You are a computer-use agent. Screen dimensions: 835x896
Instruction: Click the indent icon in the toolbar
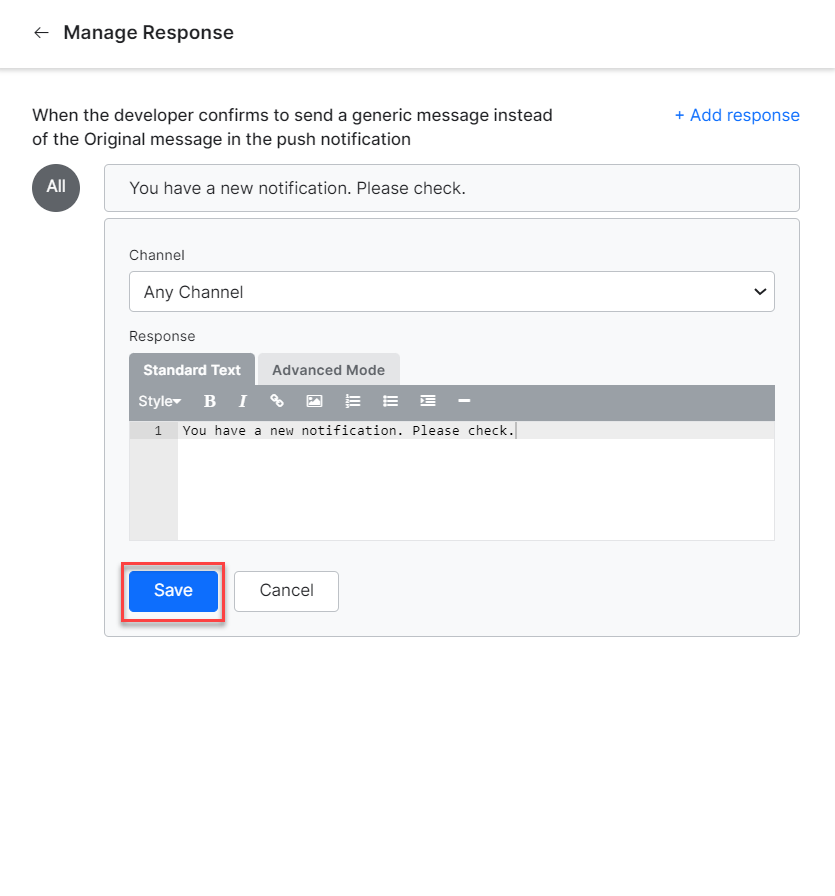coord(427,401)
